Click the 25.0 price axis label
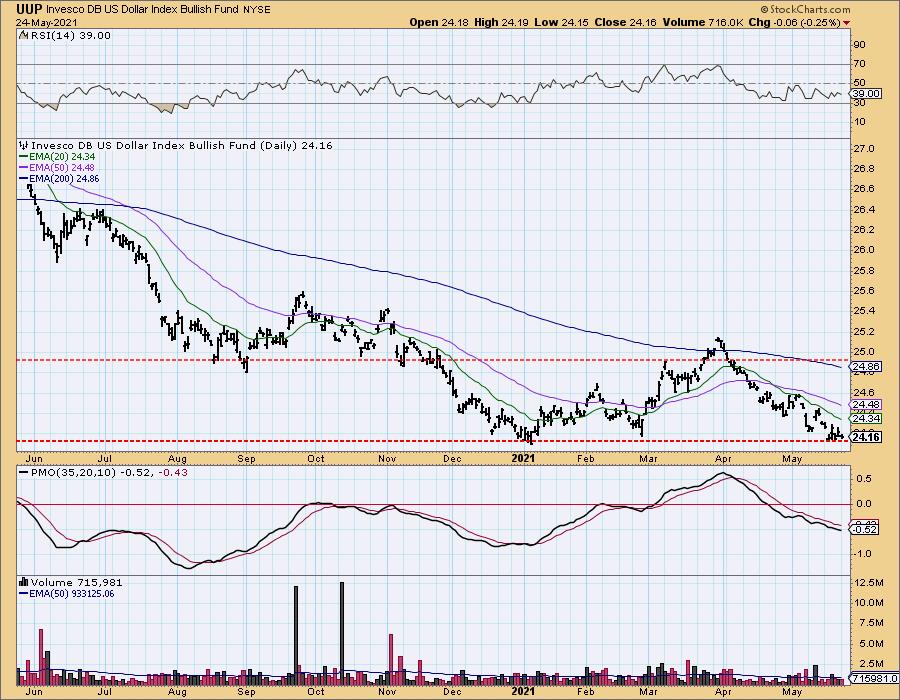Image resolution: width=900 pixels, height=700 pixels. 864,352
